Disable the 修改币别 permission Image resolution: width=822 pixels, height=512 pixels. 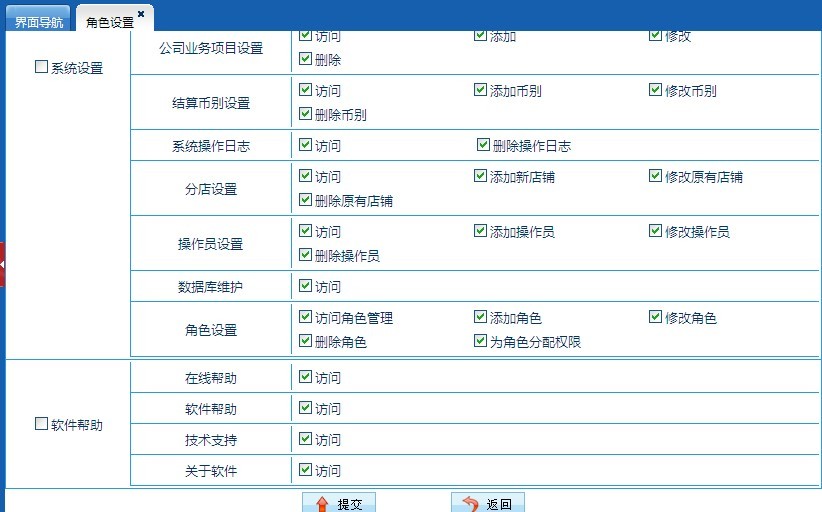pos(655,90)
